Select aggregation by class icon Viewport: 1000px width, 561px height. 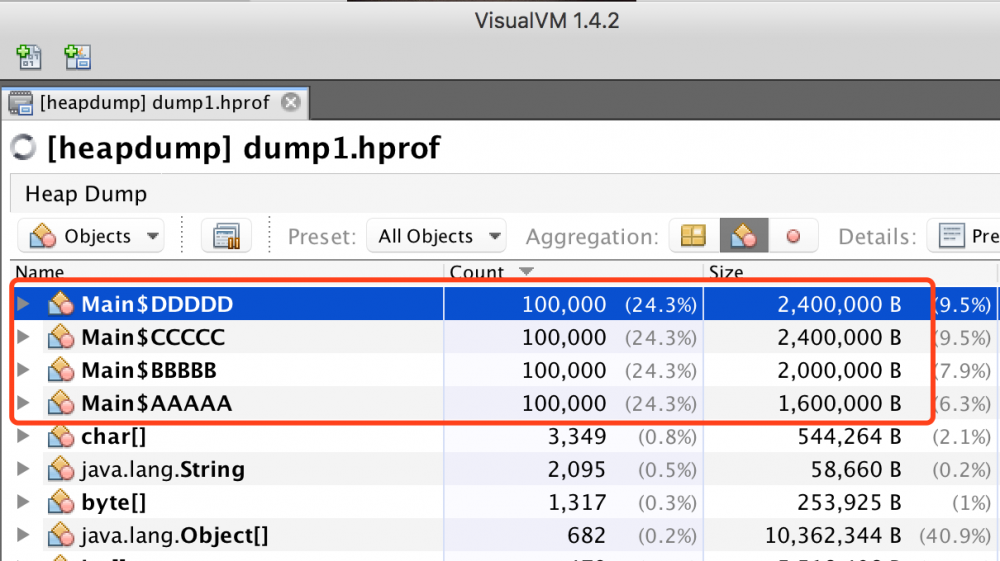(x=744, y=236)
